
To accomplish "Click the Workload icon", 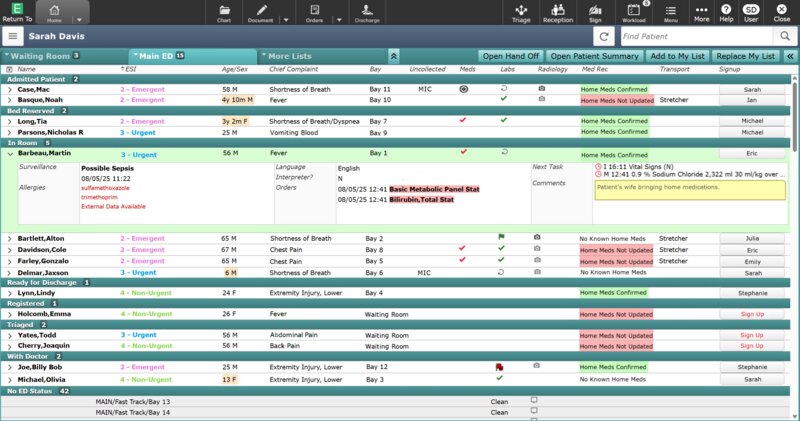I will coord(634,12).
